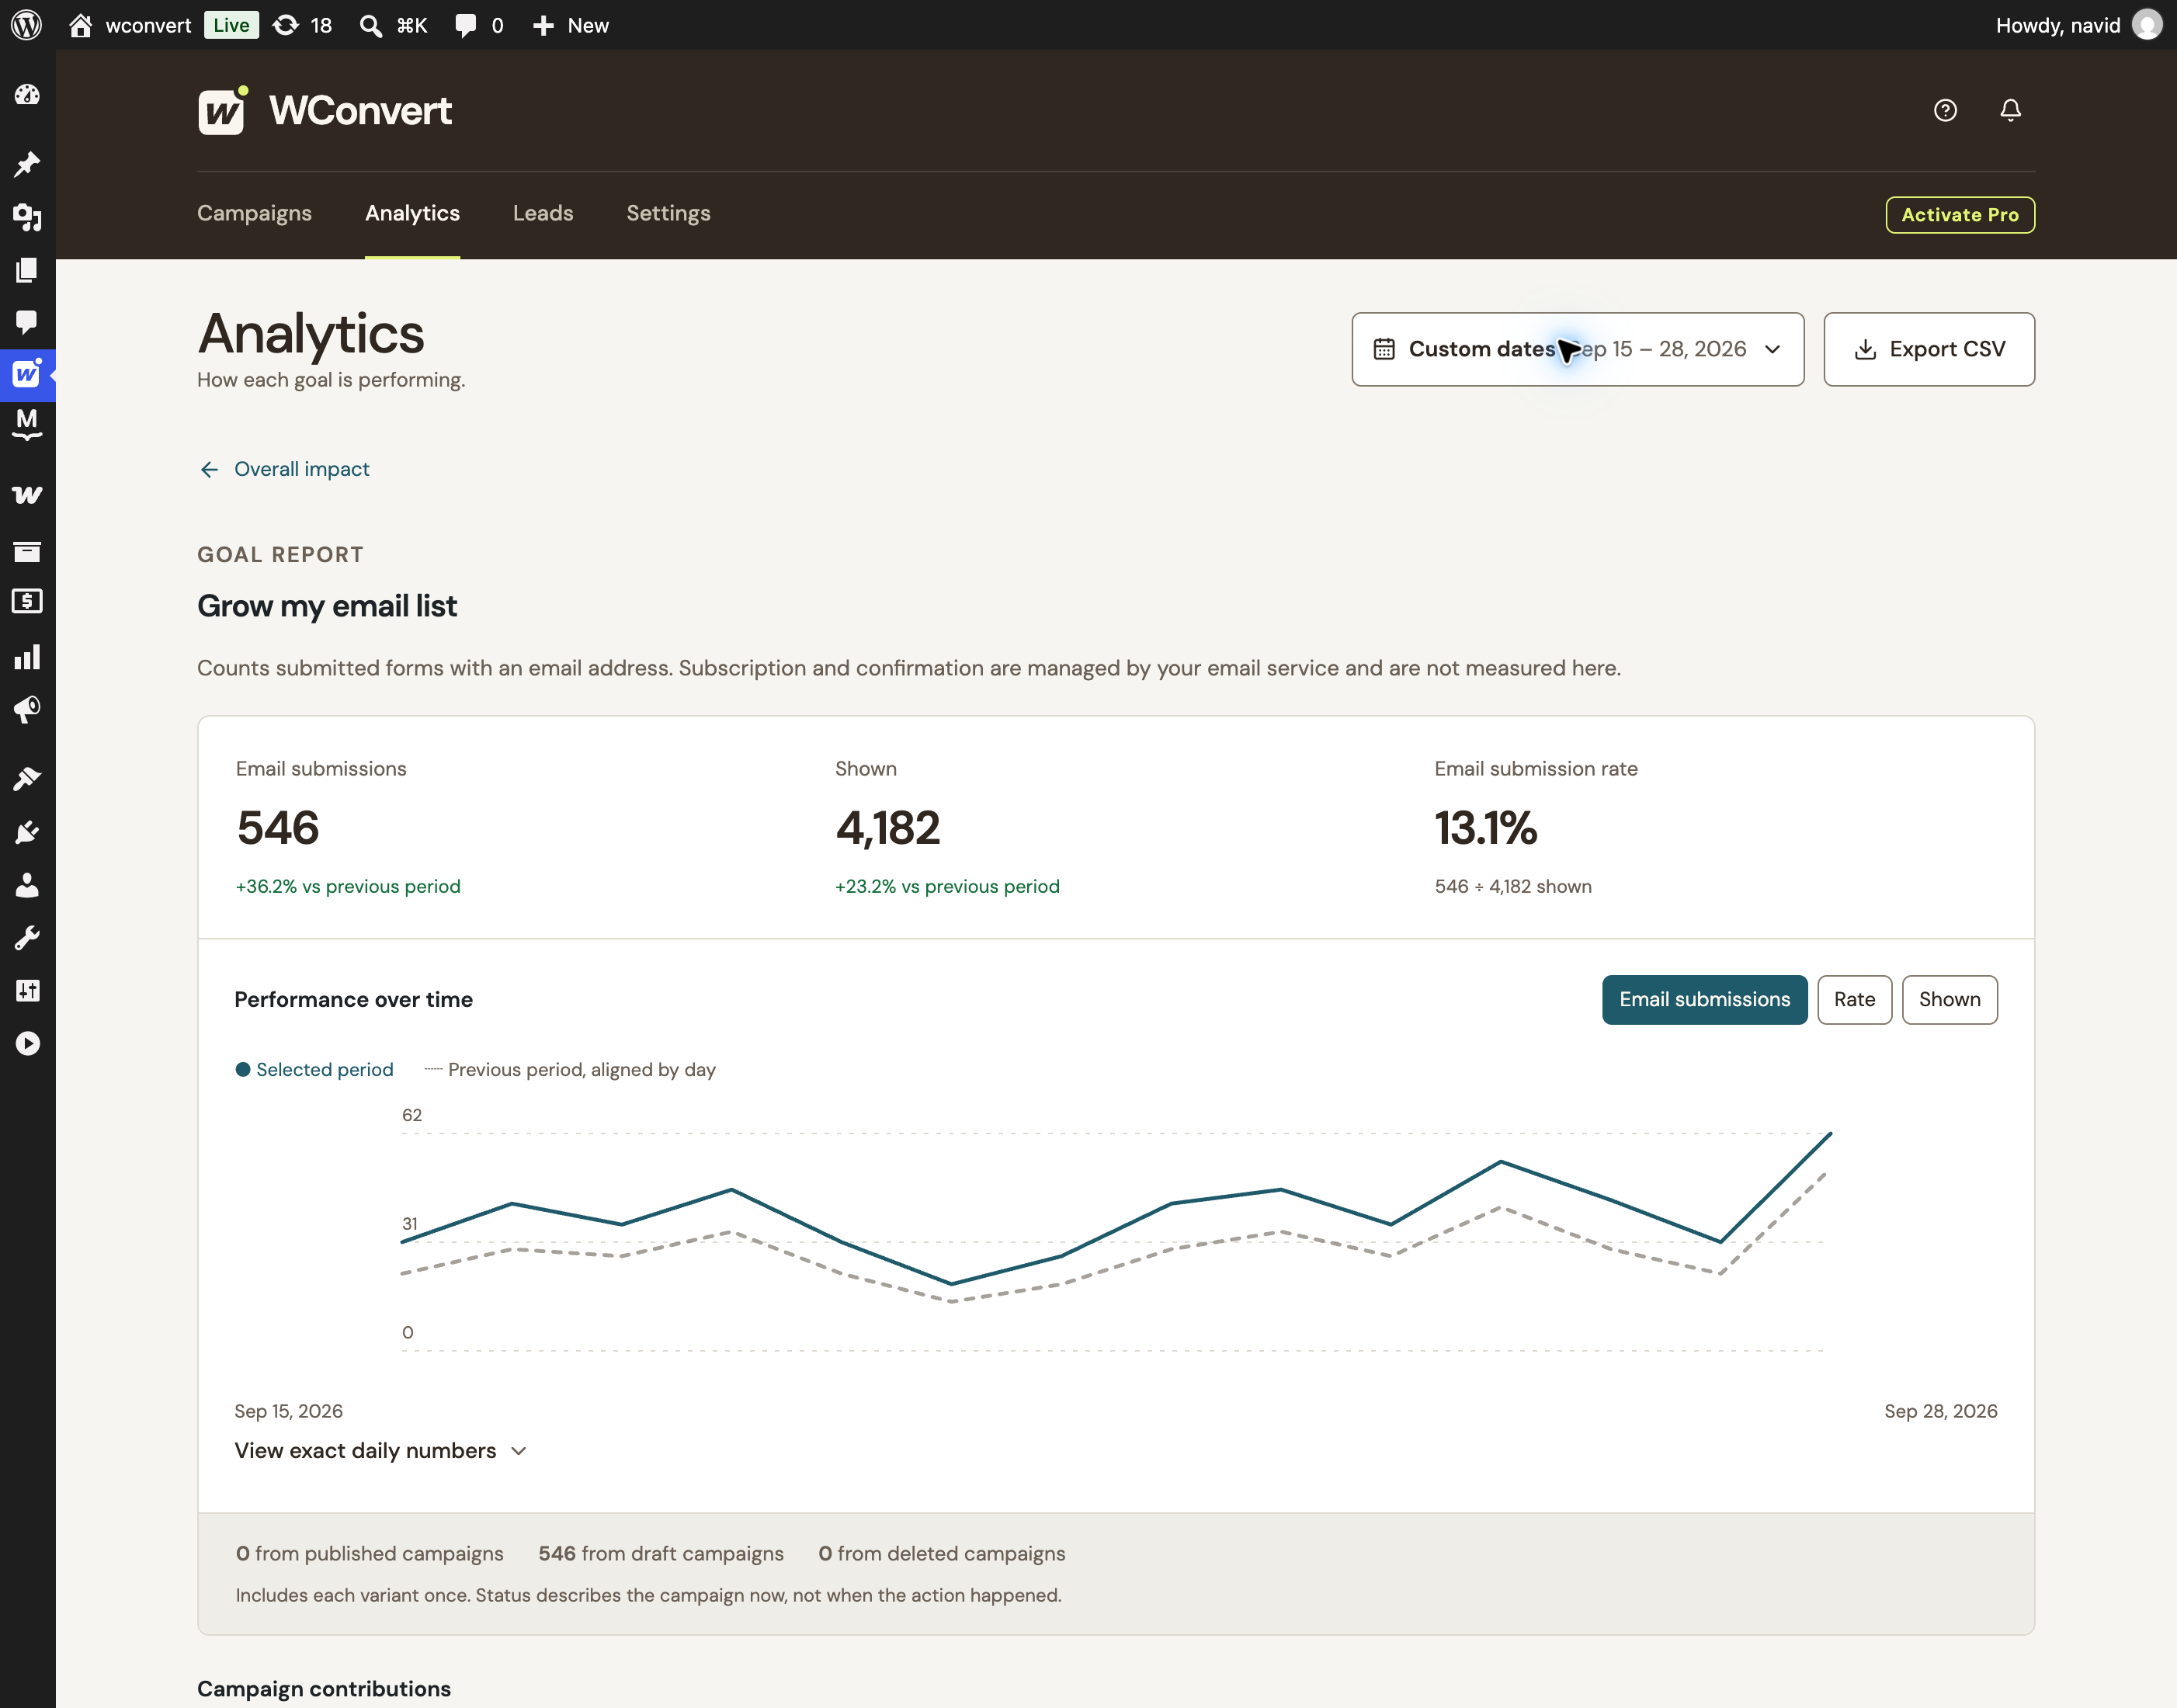Screen dimensions: 2177x1708
Task: Click '0 from published campaigns' text
Action: 370,1553
